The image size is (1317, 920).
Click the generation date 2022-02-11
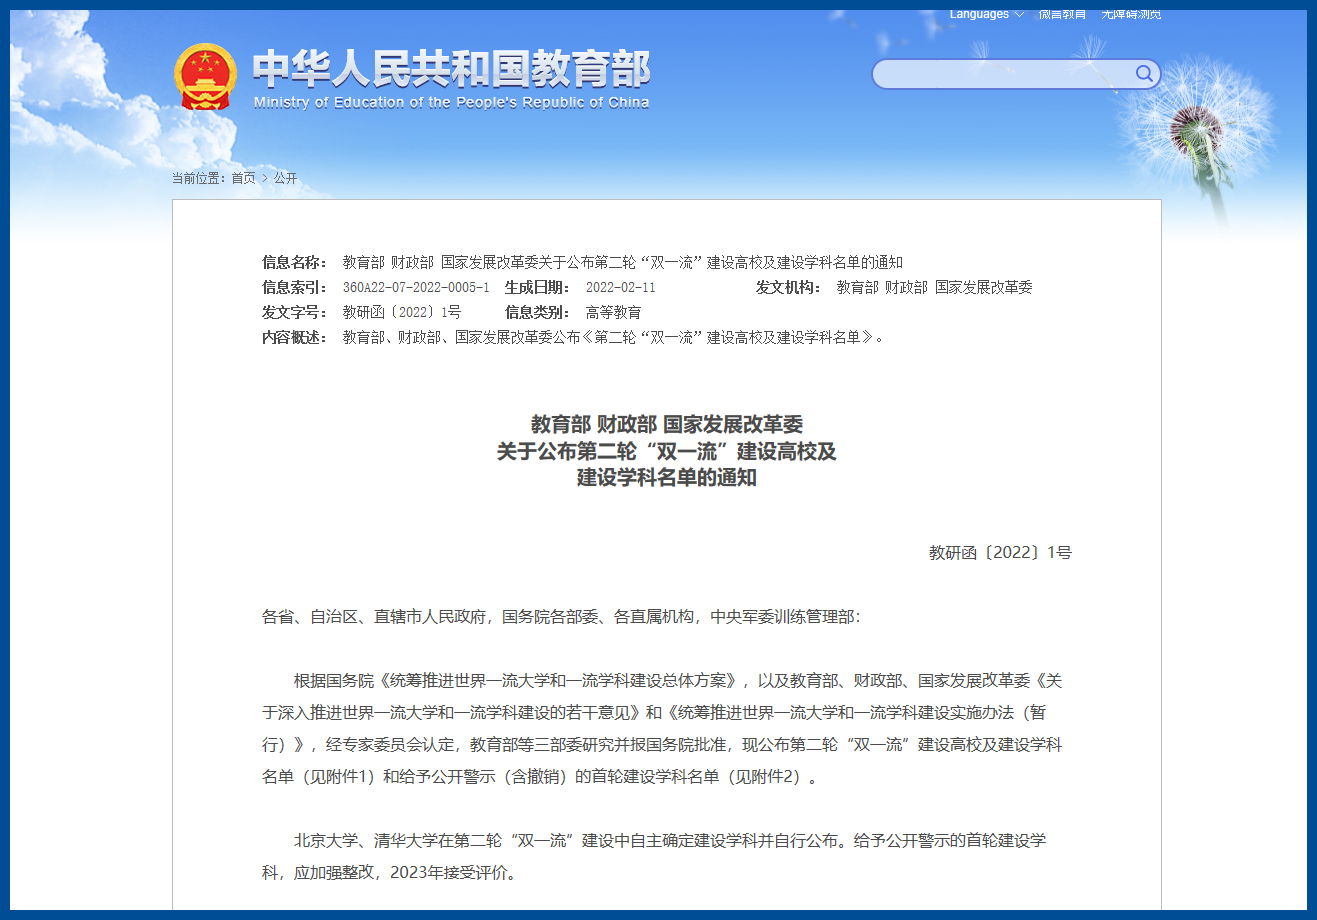[620, 288]
